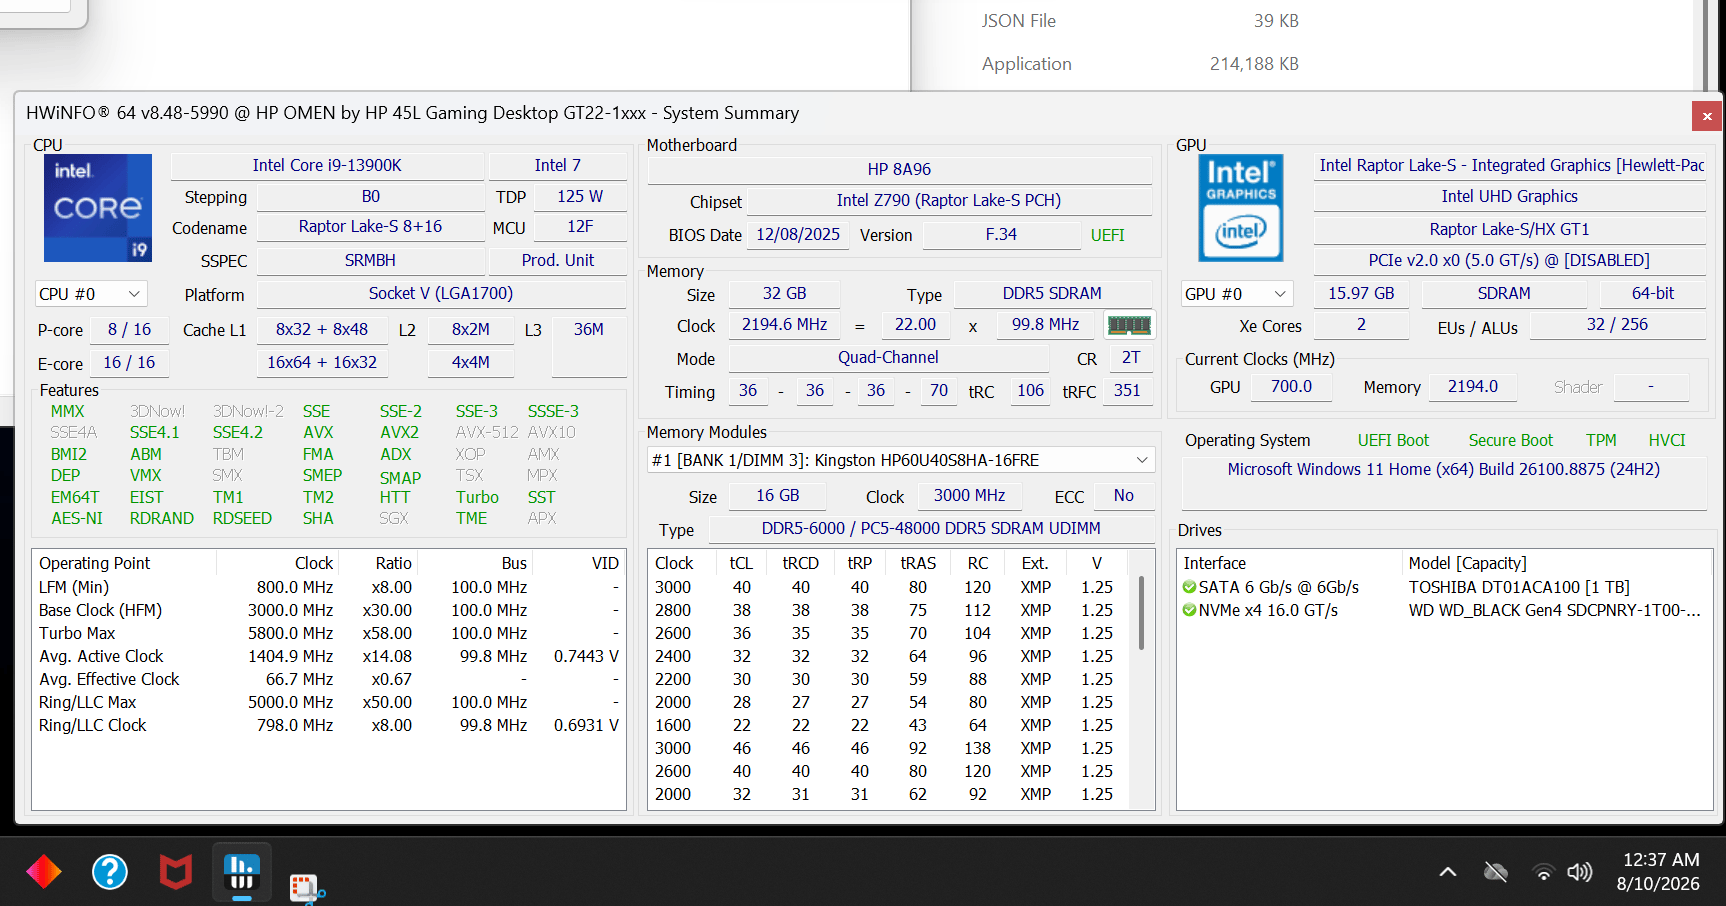This screenshot has width=1726, height=906.
Task: Click the HWiNFO taskbar icon
Action: 242,872
